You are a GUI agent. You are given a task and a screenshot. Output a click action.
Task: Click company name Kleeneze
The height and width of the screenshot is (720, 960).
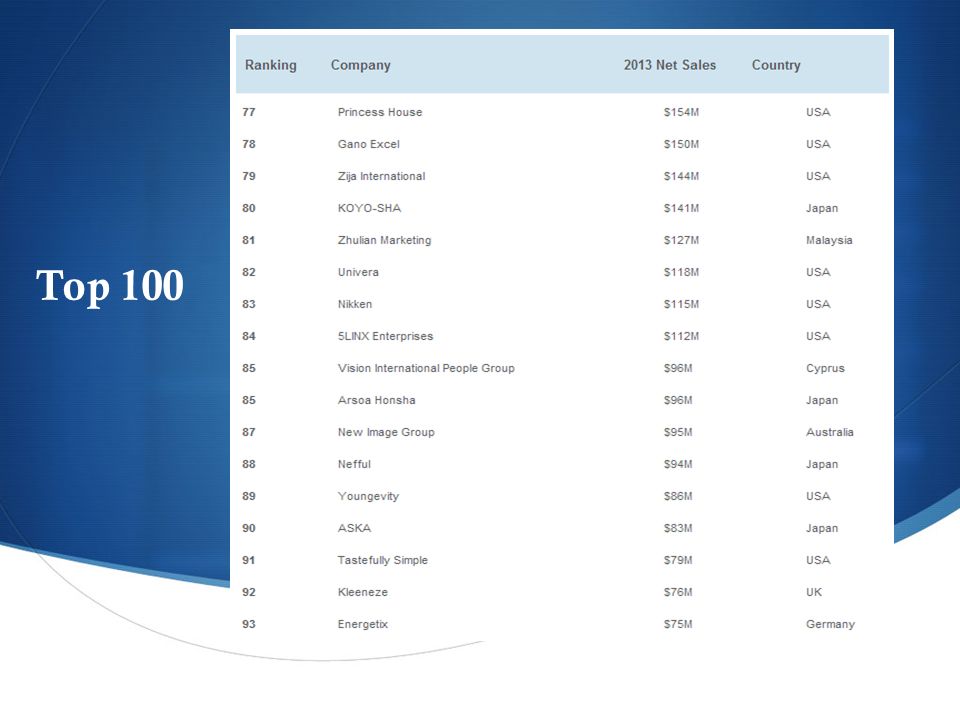click(362, 592)
